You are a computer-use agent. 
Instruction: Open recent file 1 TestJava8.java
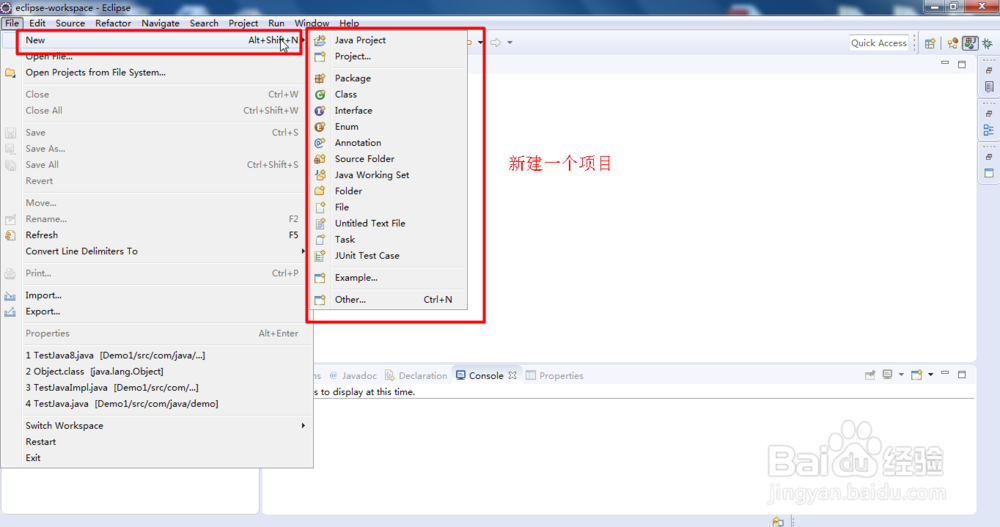click(156, 355)
